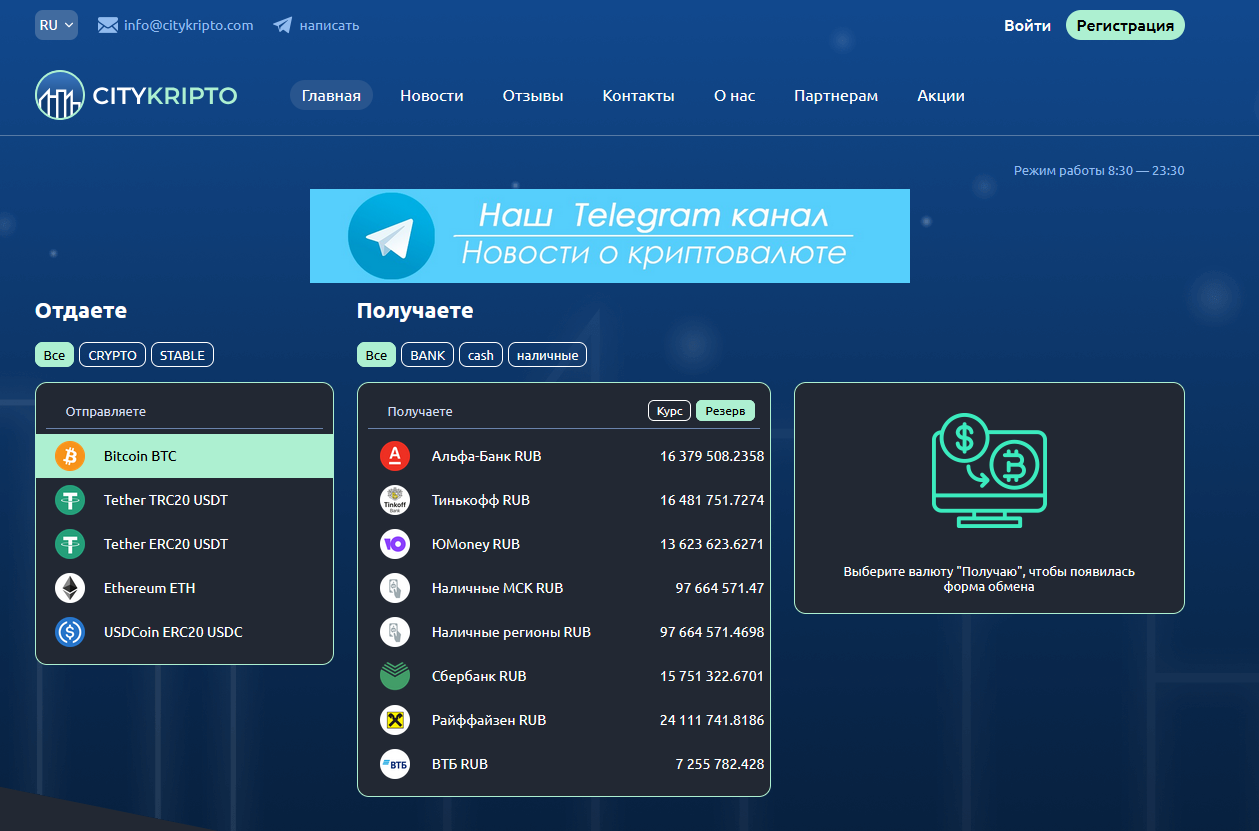Click the email envelope icon

pos(105,24)
